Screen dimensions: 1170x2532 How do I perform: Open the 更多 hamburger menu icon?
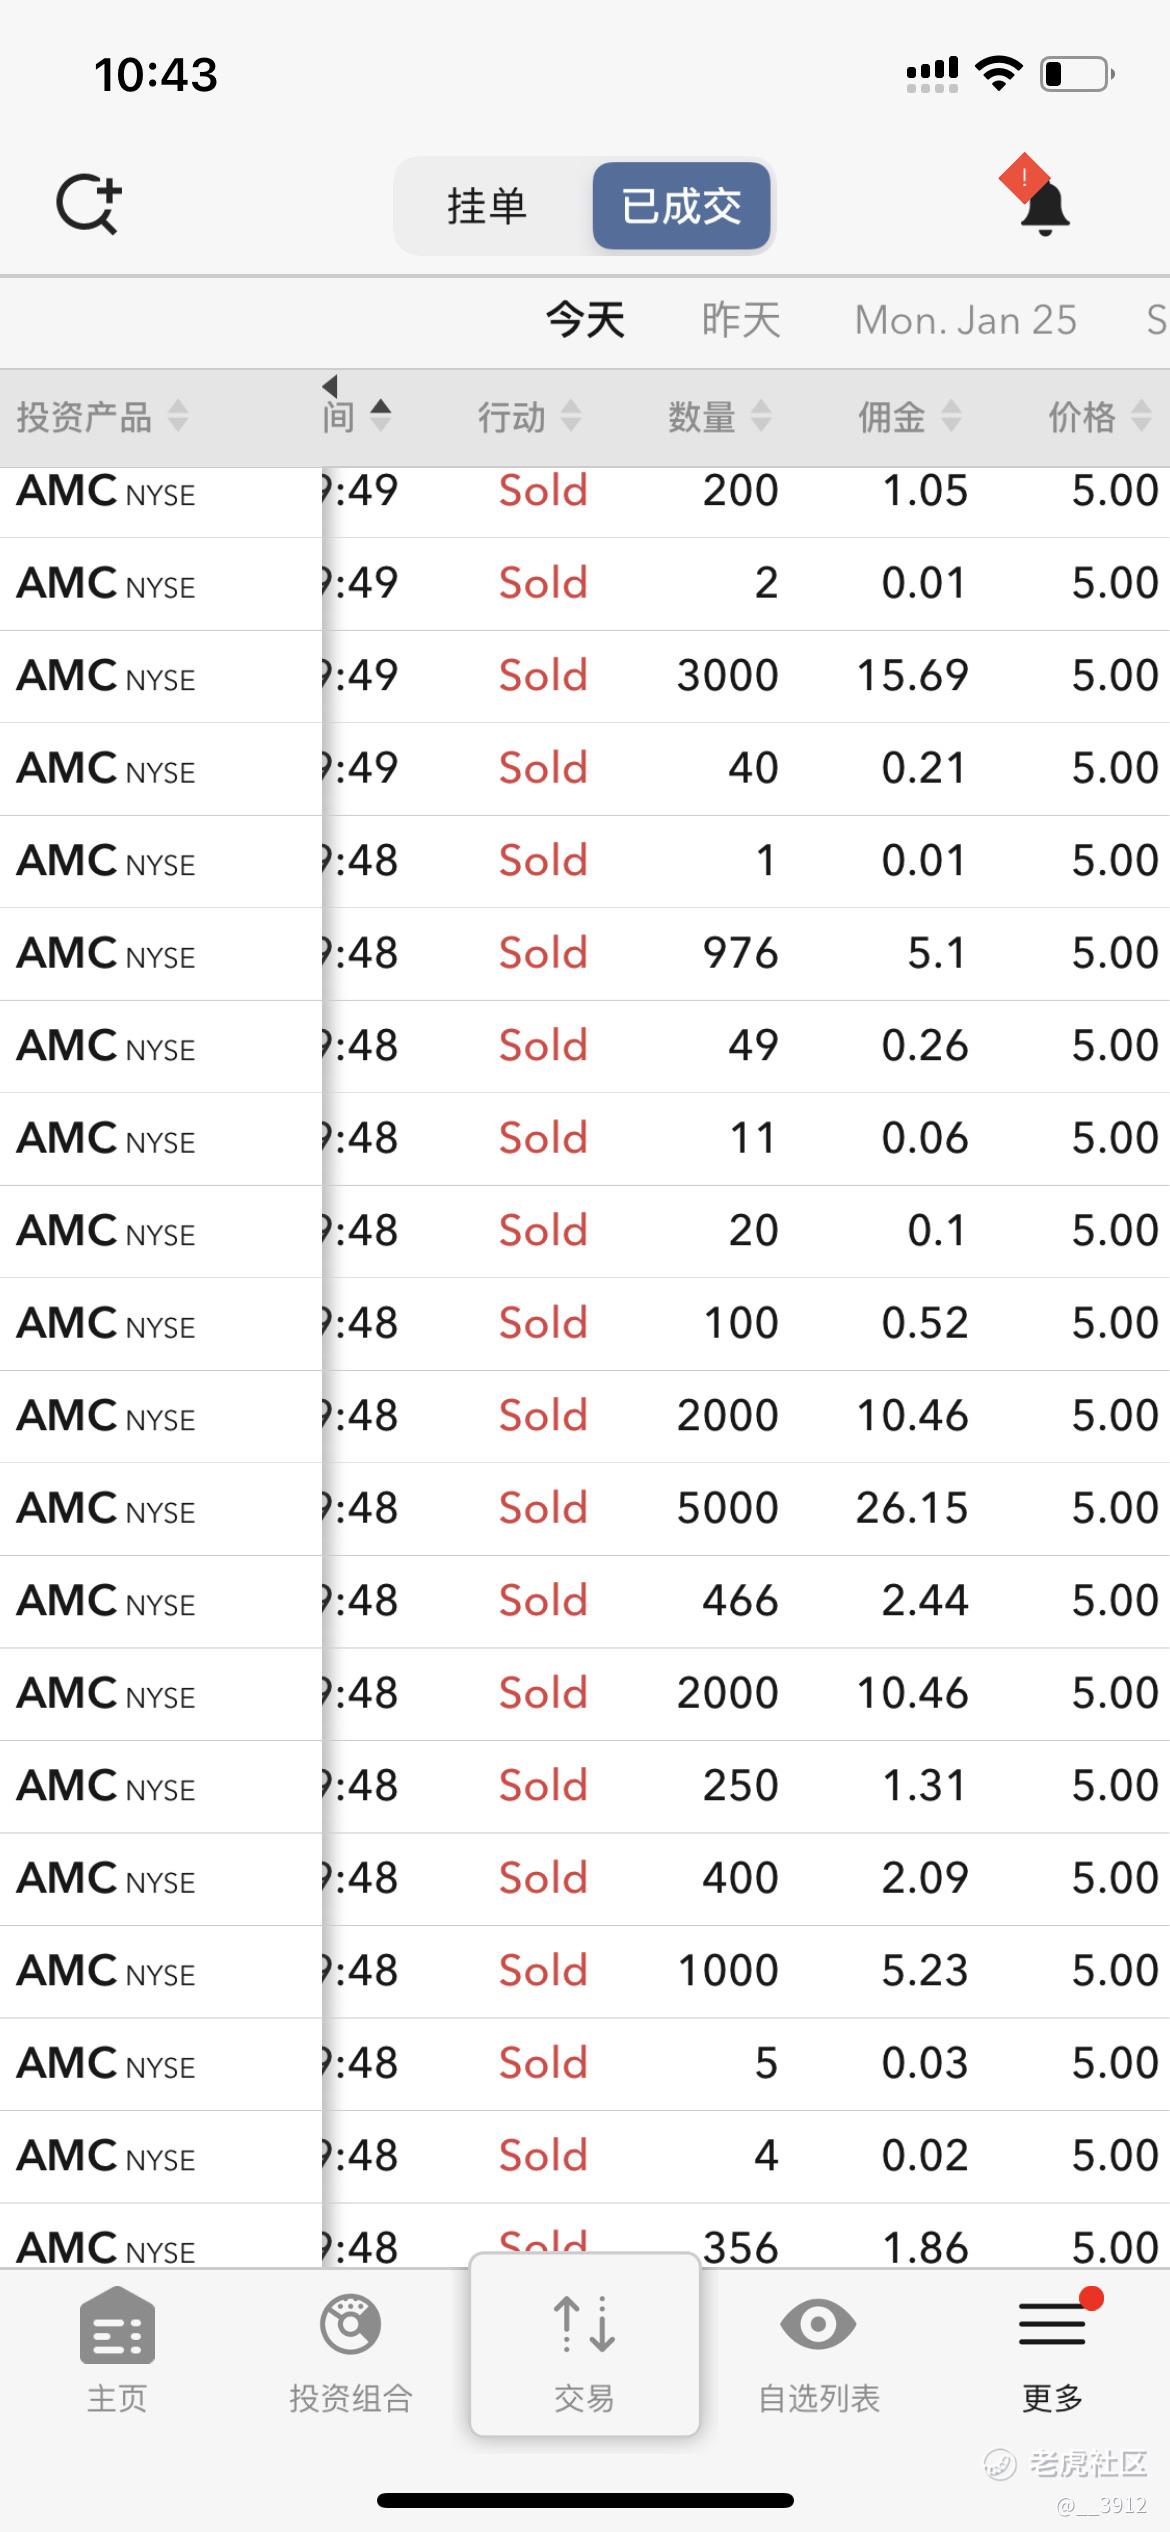[1052, 2324]
